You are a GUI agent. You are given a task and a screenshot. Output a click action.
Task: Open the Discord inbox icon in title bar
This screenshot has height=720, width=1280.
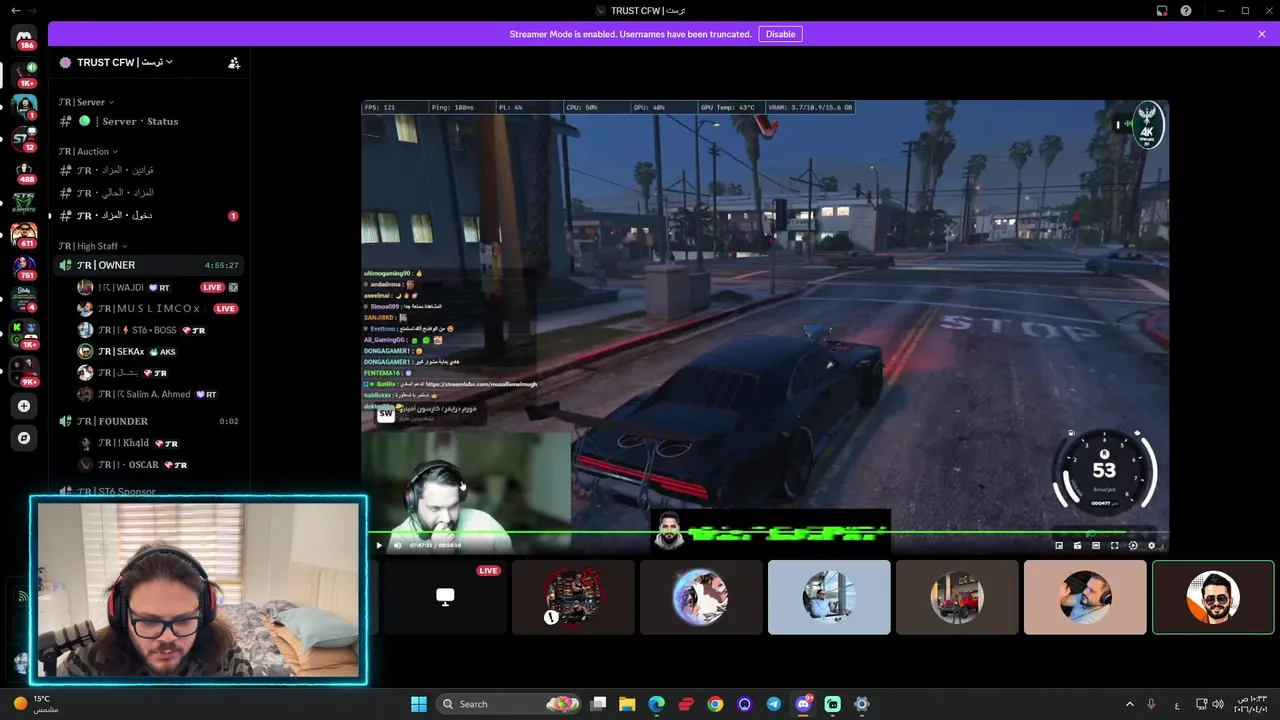pos(1162,10)
